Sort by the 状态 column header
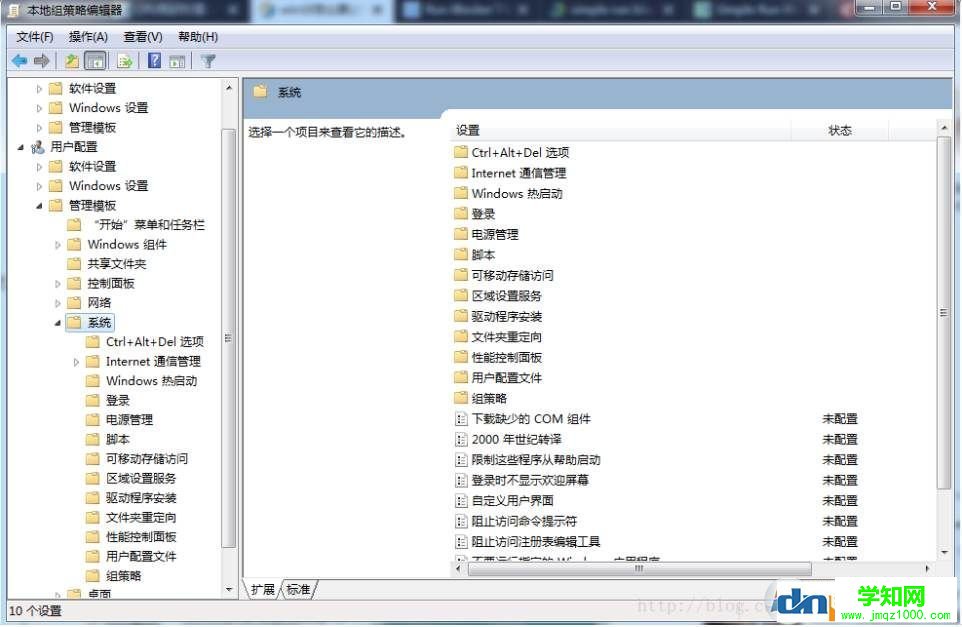The width and height of the screenshot is (962, 627). click(x=839, y=130)
